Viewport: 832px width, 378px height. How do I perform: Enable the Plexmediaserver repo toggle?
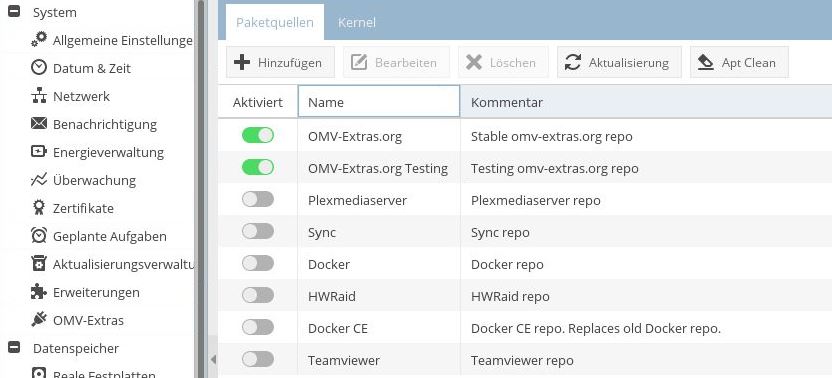pos(258,200)
